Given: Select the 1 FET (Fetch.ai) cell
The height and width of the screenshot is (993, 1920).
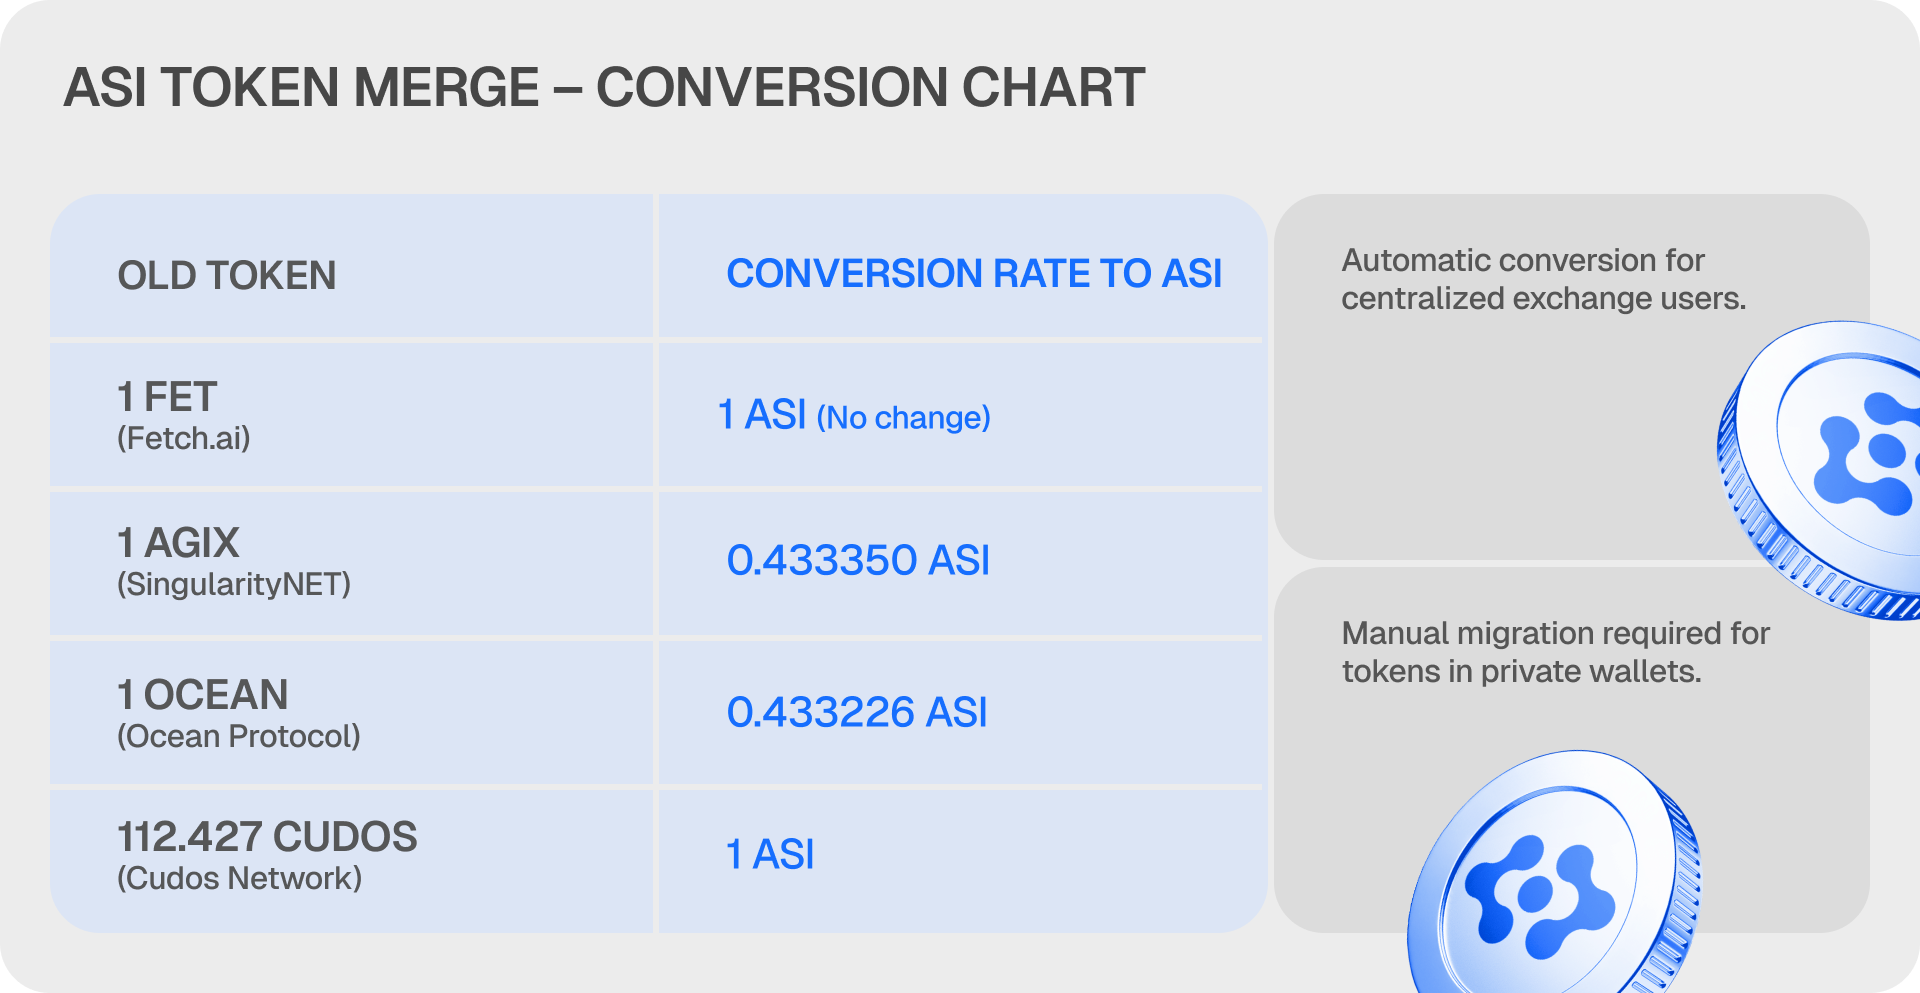Looking at the screenshot, I should pyautogui.click(x=351, y=415).
